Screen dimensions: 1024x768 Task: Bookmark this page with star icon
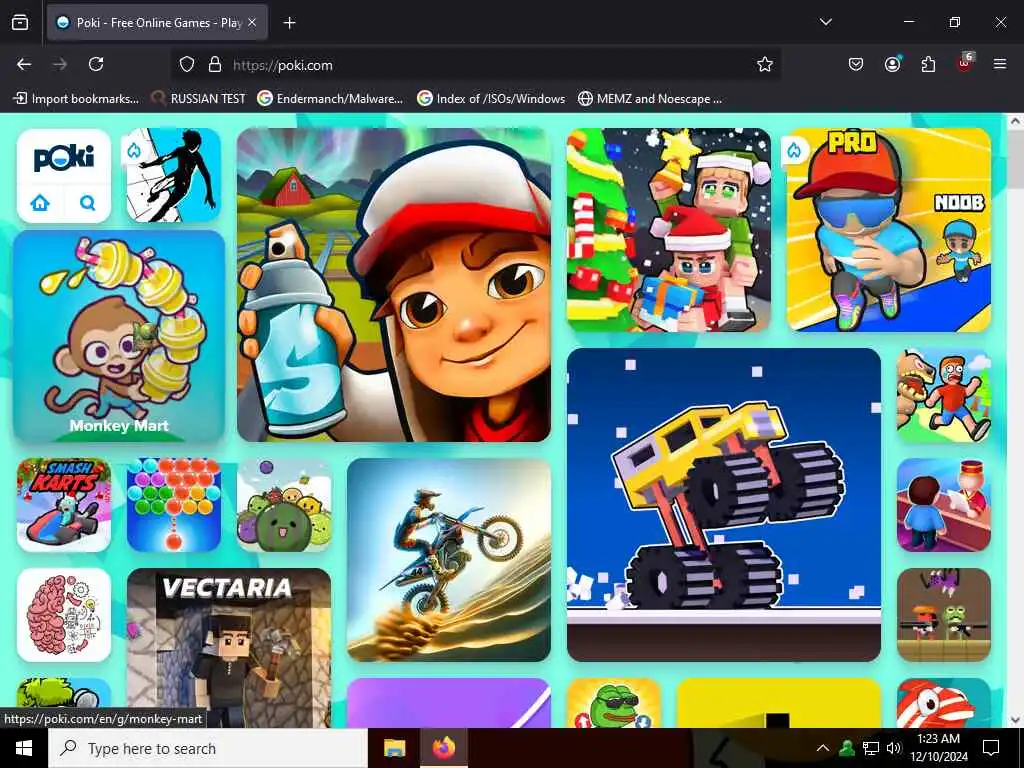[x=765, y=64]
